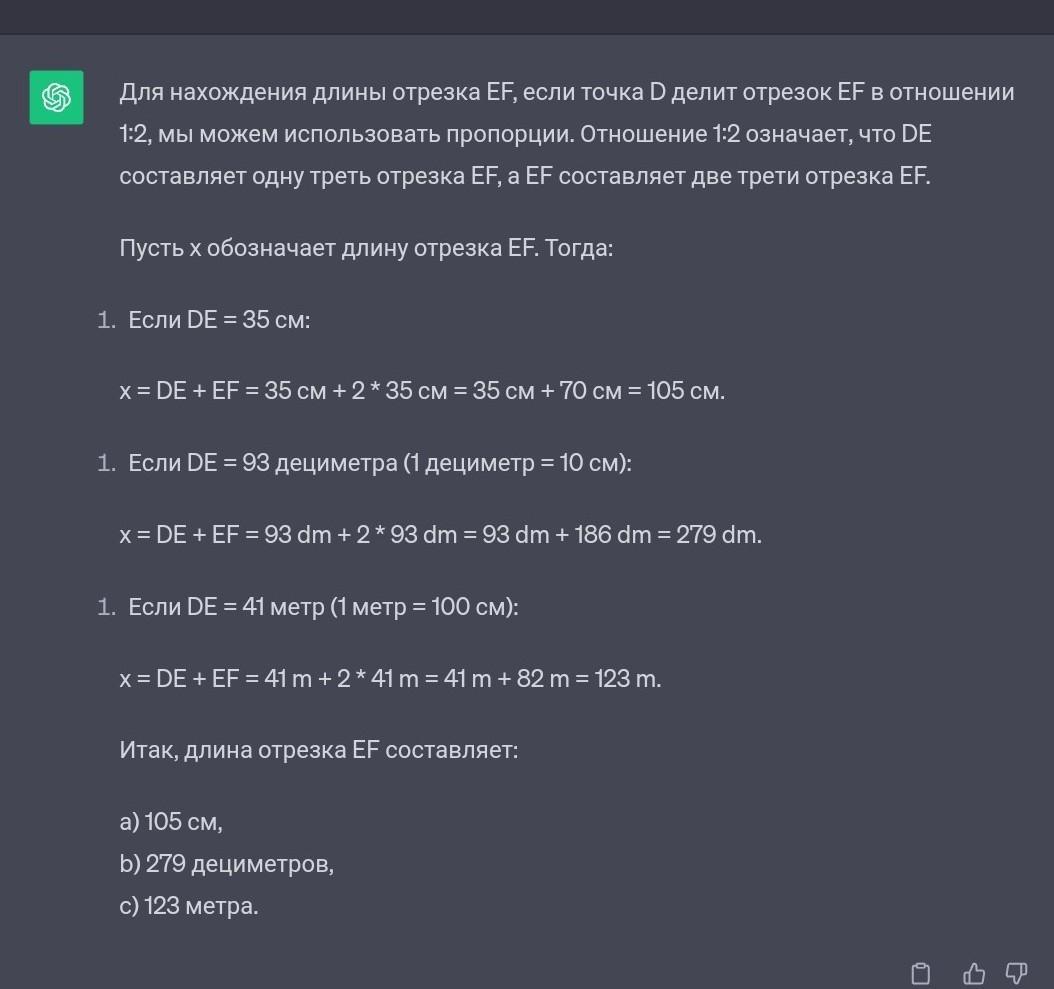Click answer "a) 105 см,"
This screenshot has width=1054, height=989.
click(171, 822)
